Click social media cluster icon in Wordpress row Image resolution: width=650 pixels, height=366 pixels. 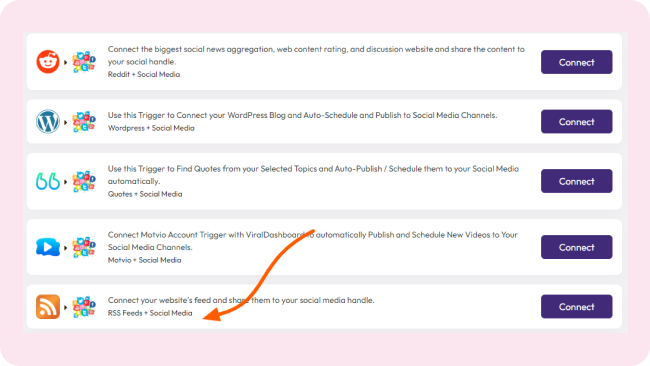coord(84,121)
